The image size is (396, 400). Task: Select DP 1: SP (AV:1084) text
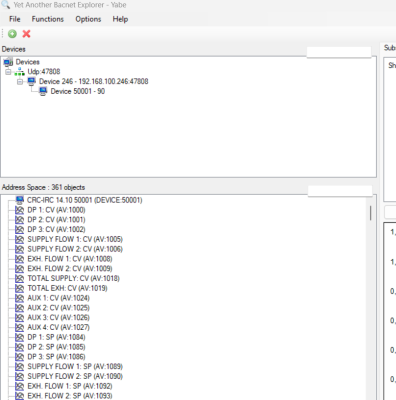point(56,337)
